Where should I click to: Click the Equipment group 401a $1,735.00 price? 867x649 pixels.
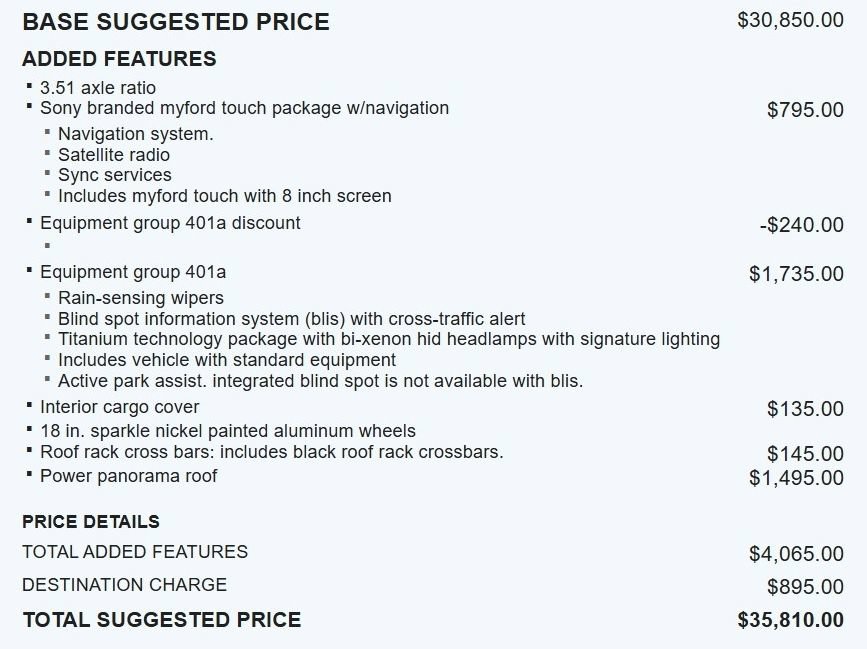[796, 274]
